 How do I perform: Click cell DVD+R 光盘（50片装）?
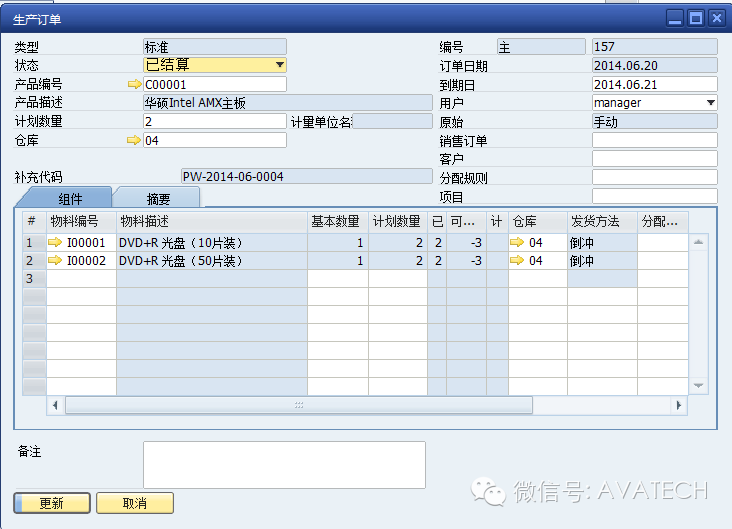click(212, 260)
